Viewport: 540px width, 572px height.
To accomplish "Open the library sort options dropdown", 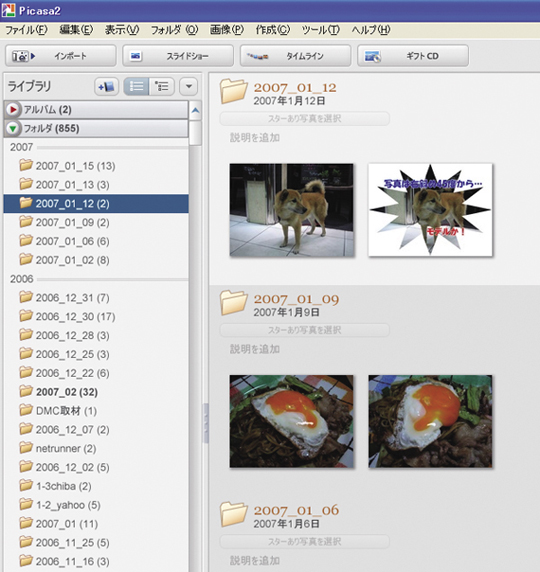I will point(189,87).
